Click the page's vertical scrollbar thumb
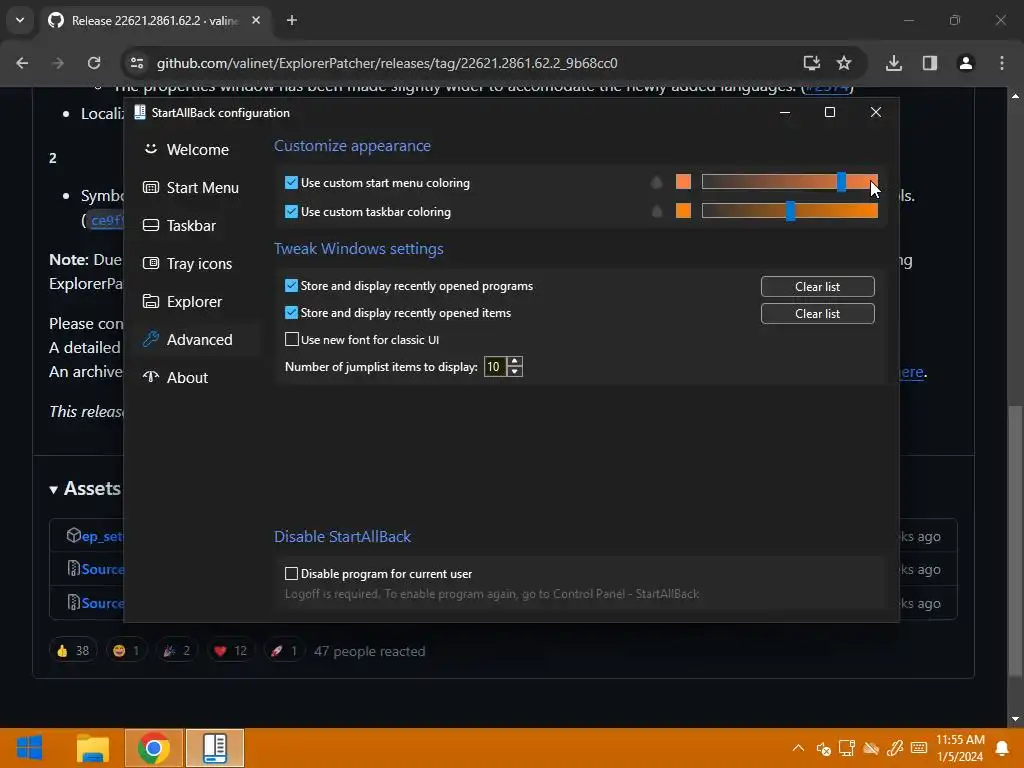This screenshot has height=768, width=1024. click(1015, 542)
